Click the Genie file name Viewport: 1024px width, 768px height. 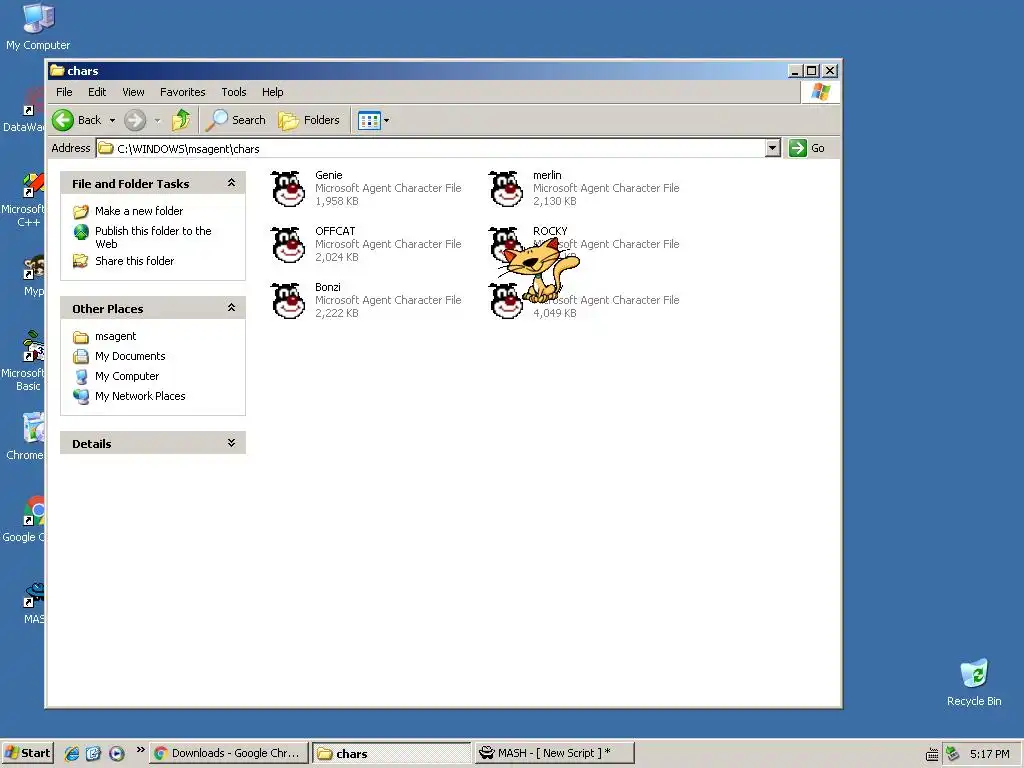coord(328,175)
